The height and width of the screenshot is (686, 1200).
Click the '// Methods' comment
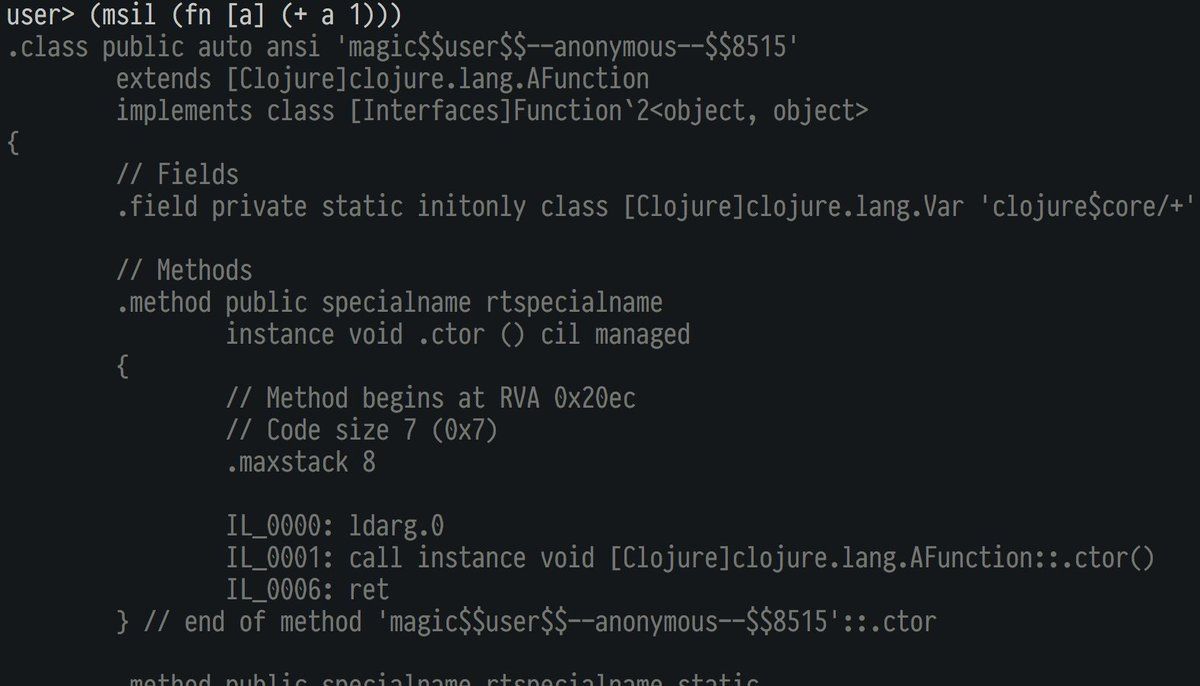pyautogui.click(x=185, y=270)
